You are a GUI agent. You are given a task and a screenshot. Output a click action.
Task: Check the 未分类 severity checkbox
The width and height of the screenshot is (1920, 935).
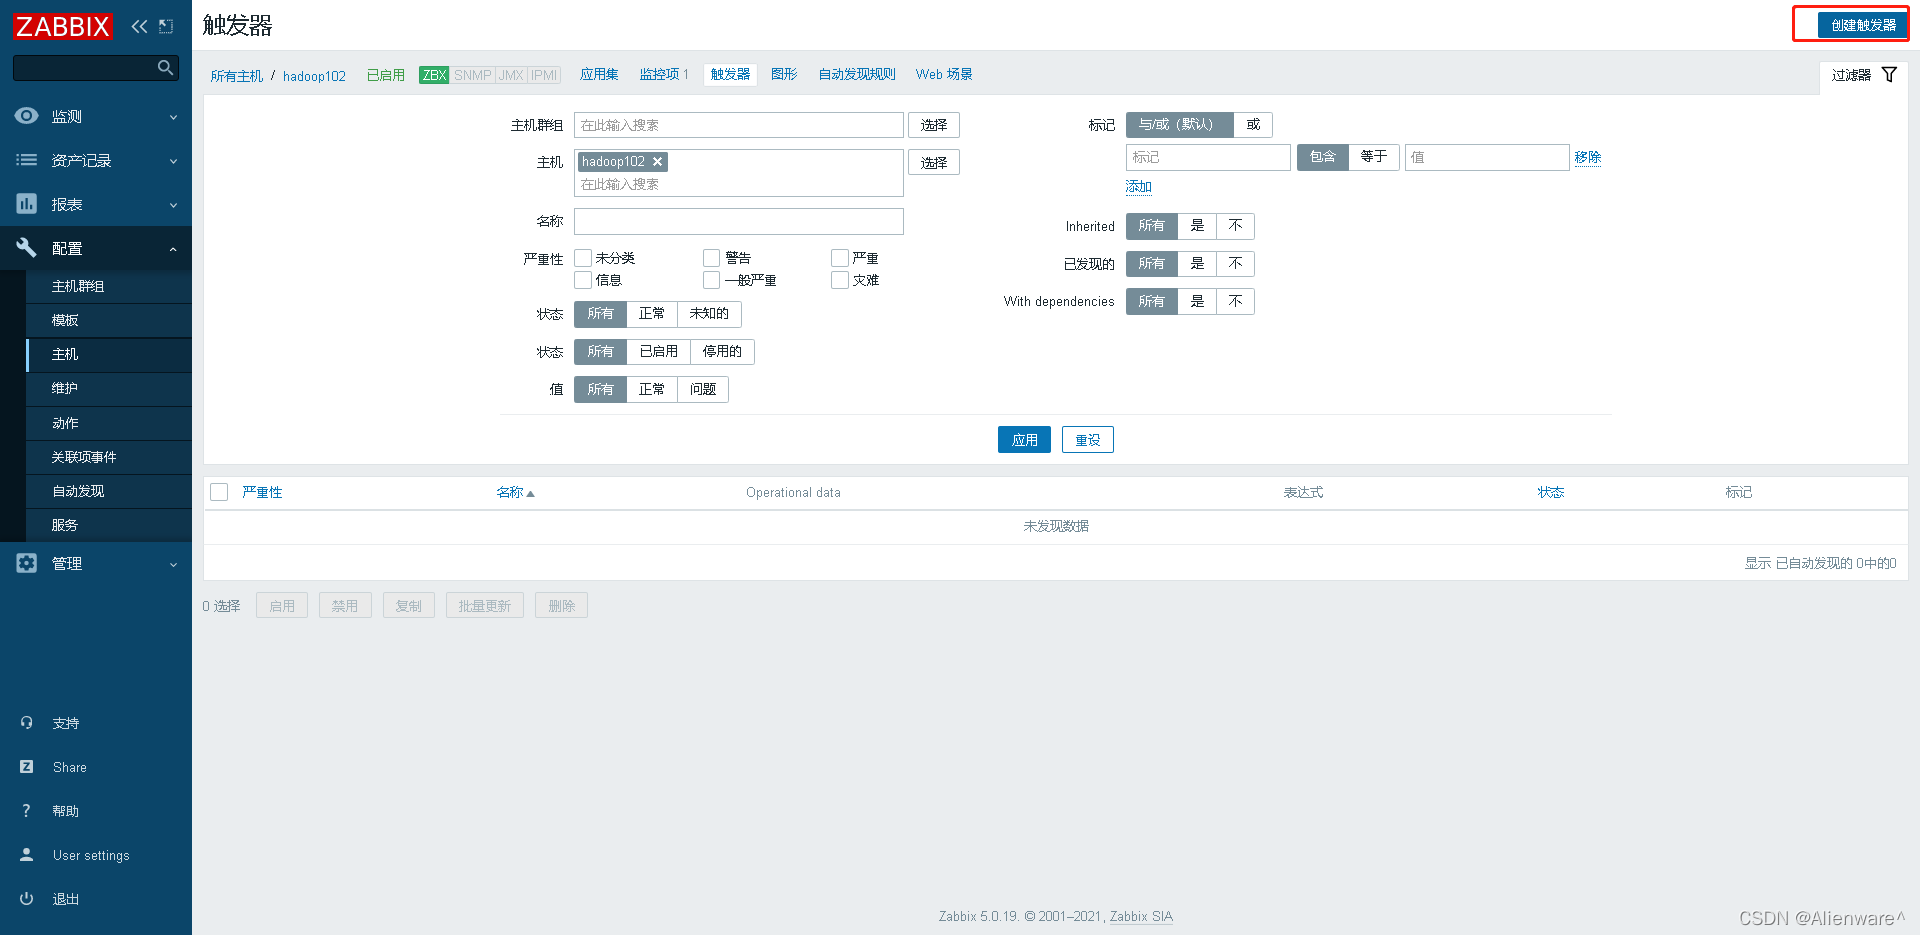coord(583,258)
